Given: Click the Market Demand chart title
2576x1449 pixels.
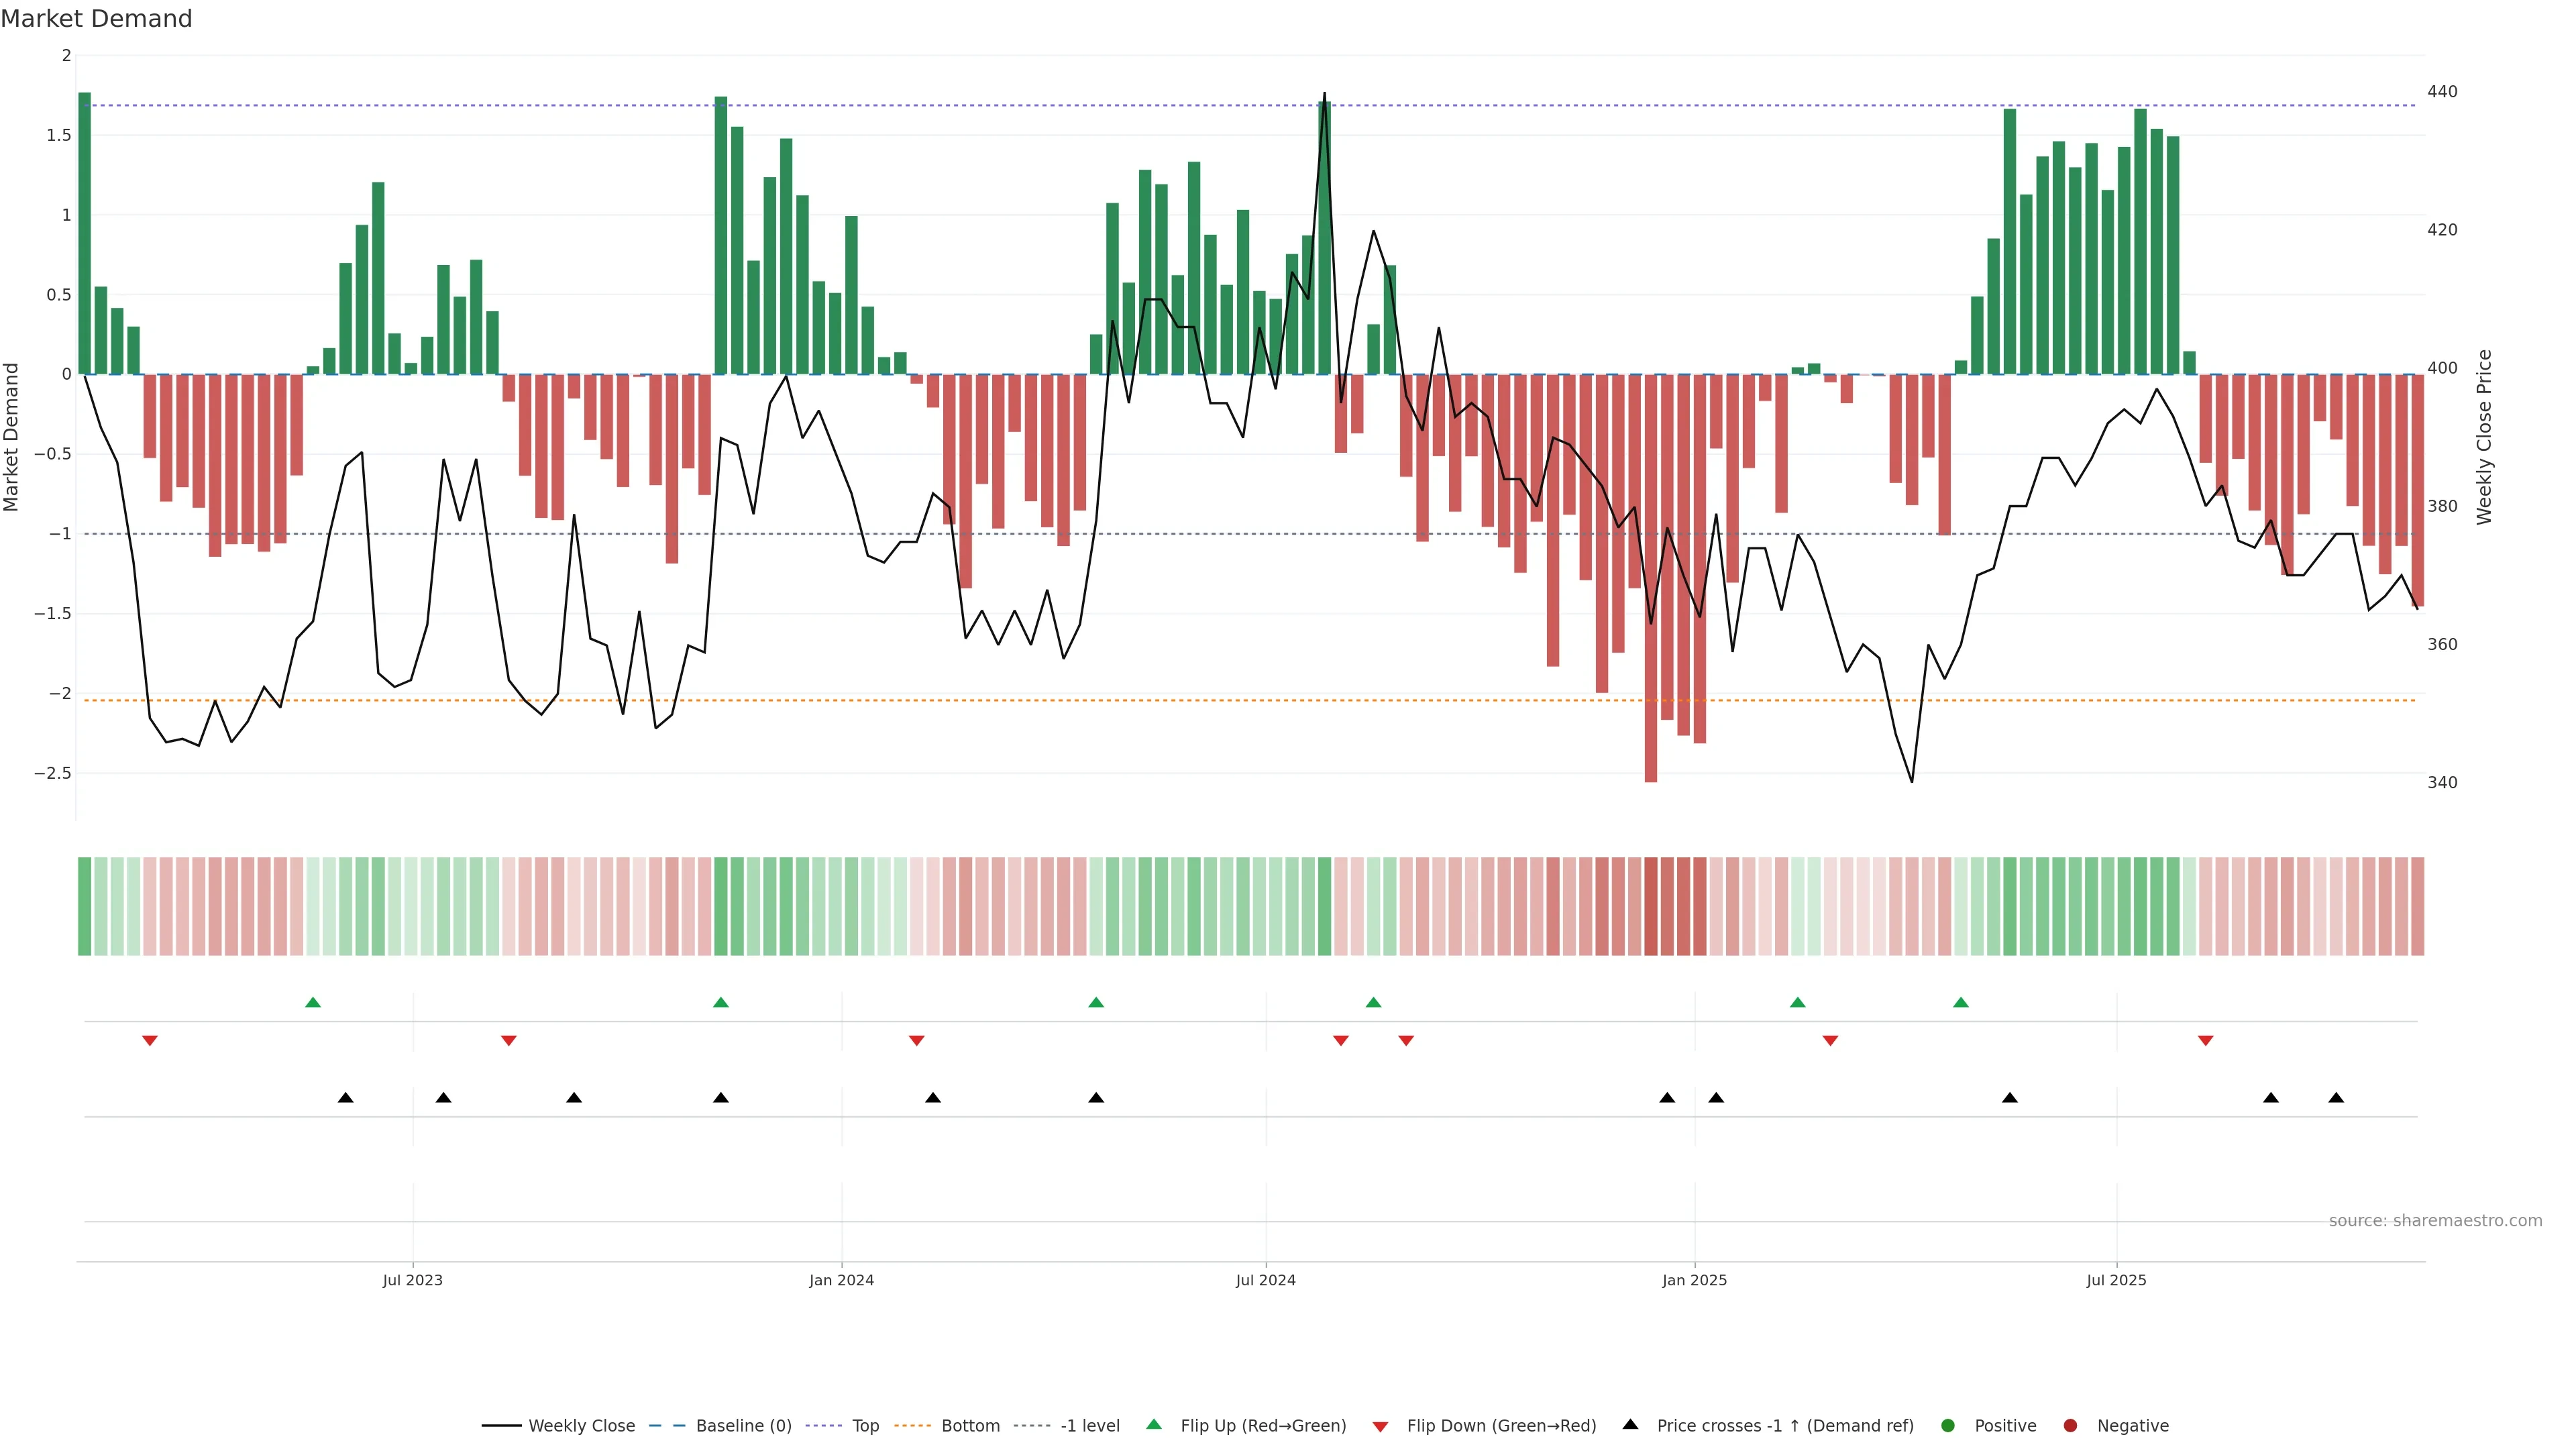Looking at the screenshot, I should coord(96,19).
